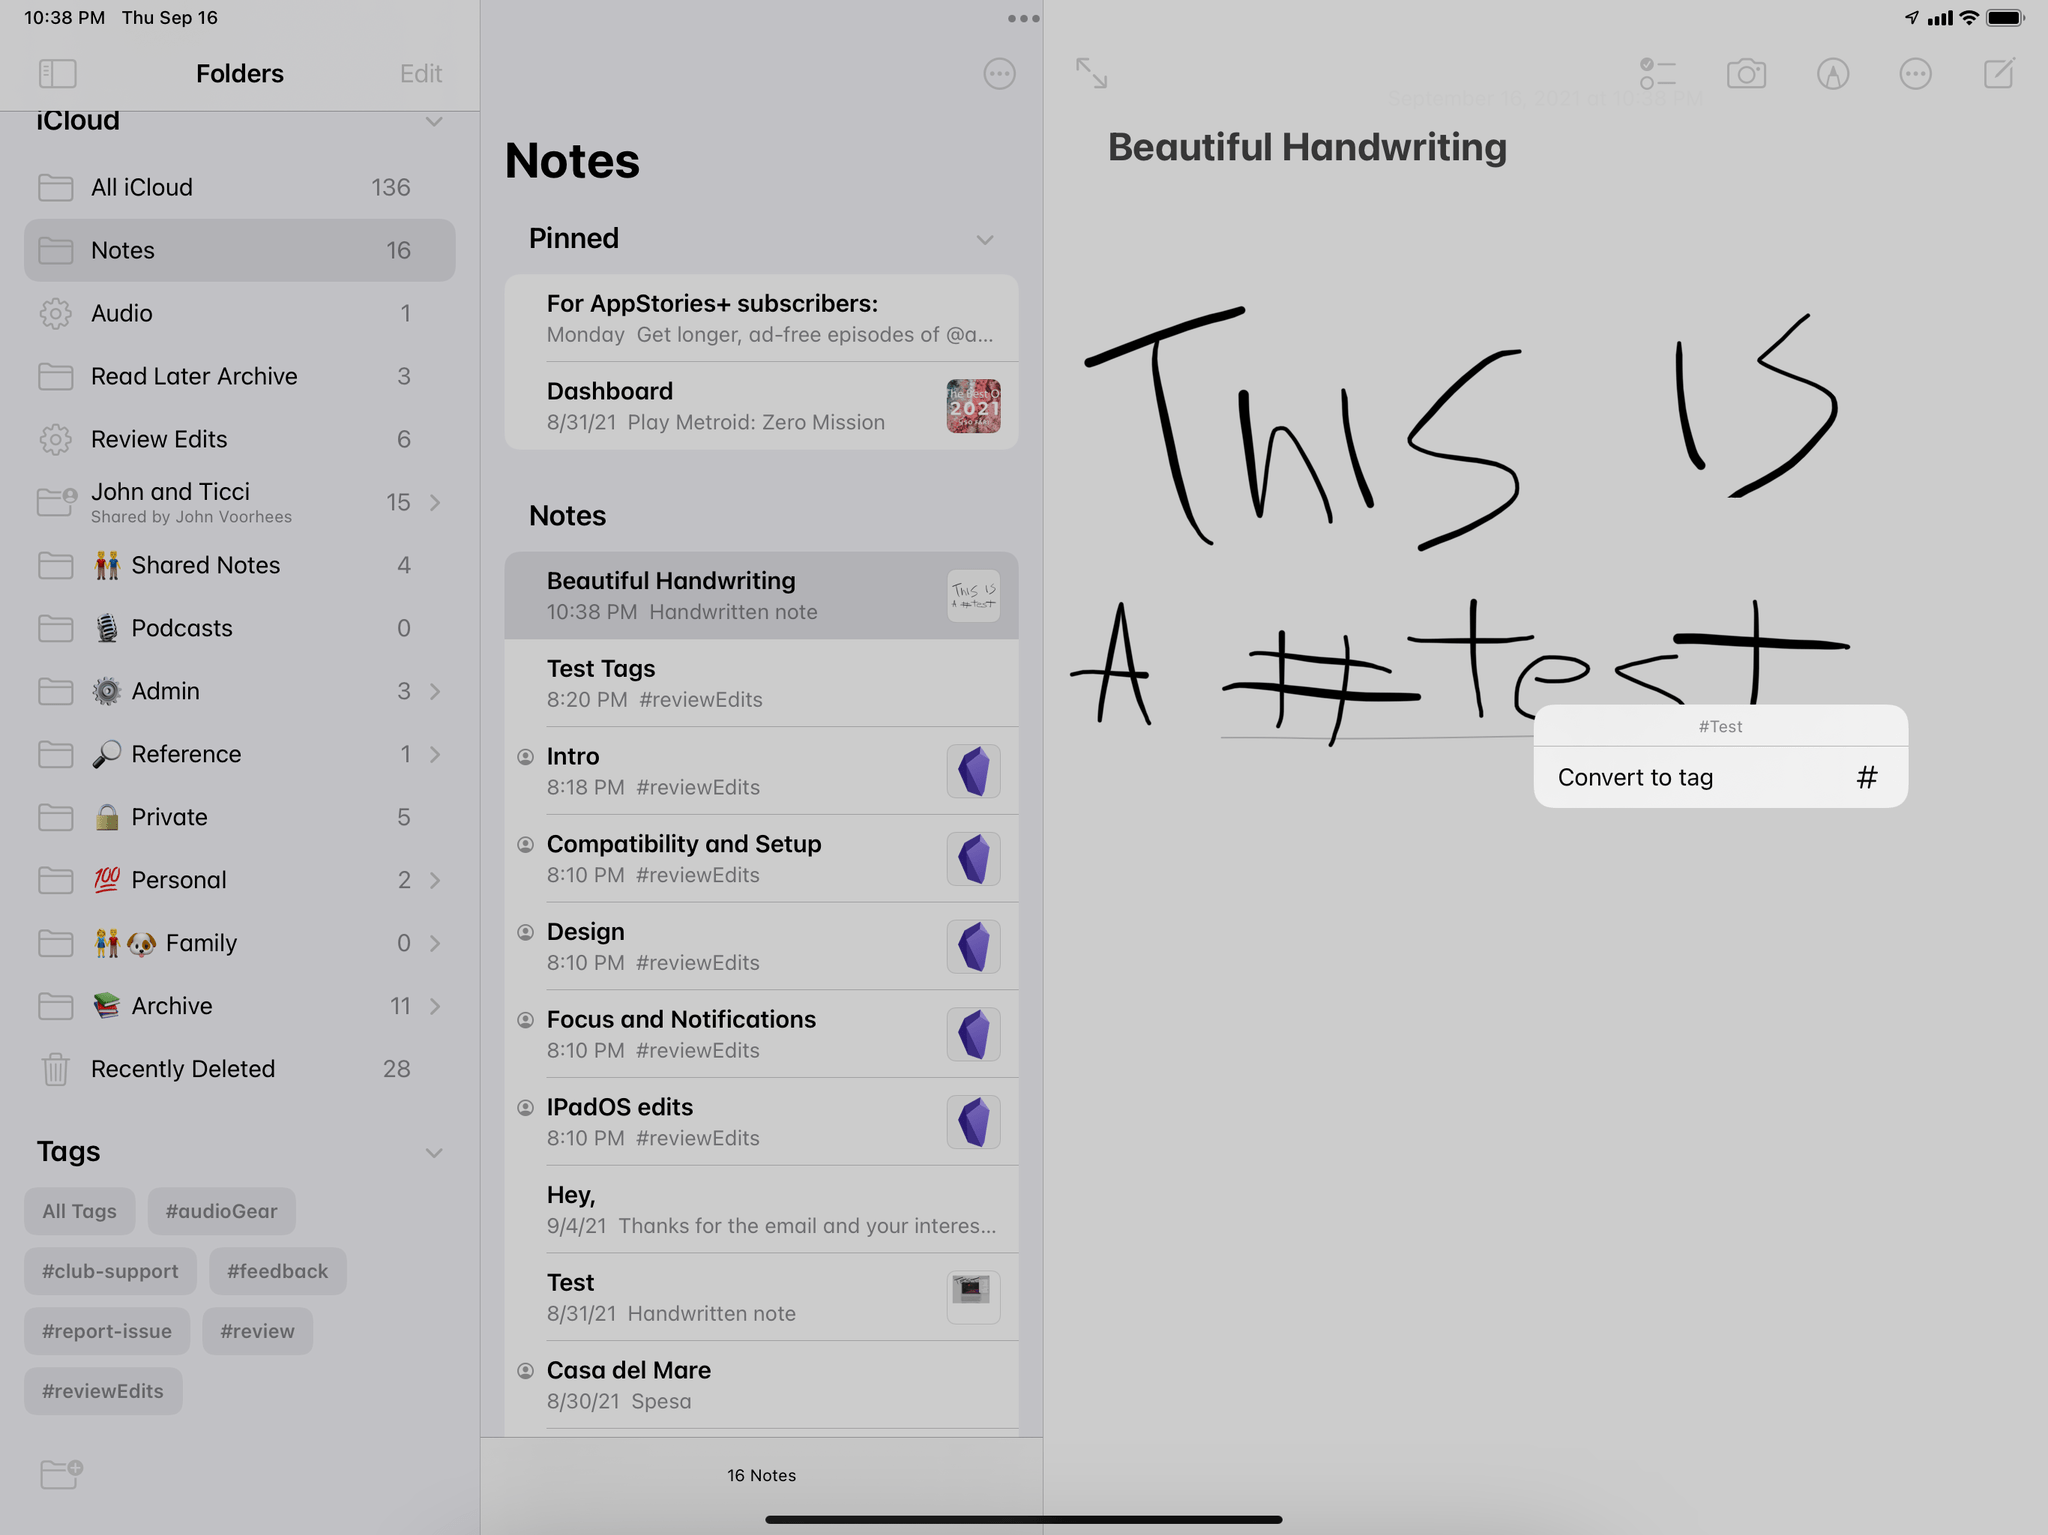Expand the Family folder chevron
Viewport: 2048px width, 1535px height.
pyautogui.click(x=435, y=943)
